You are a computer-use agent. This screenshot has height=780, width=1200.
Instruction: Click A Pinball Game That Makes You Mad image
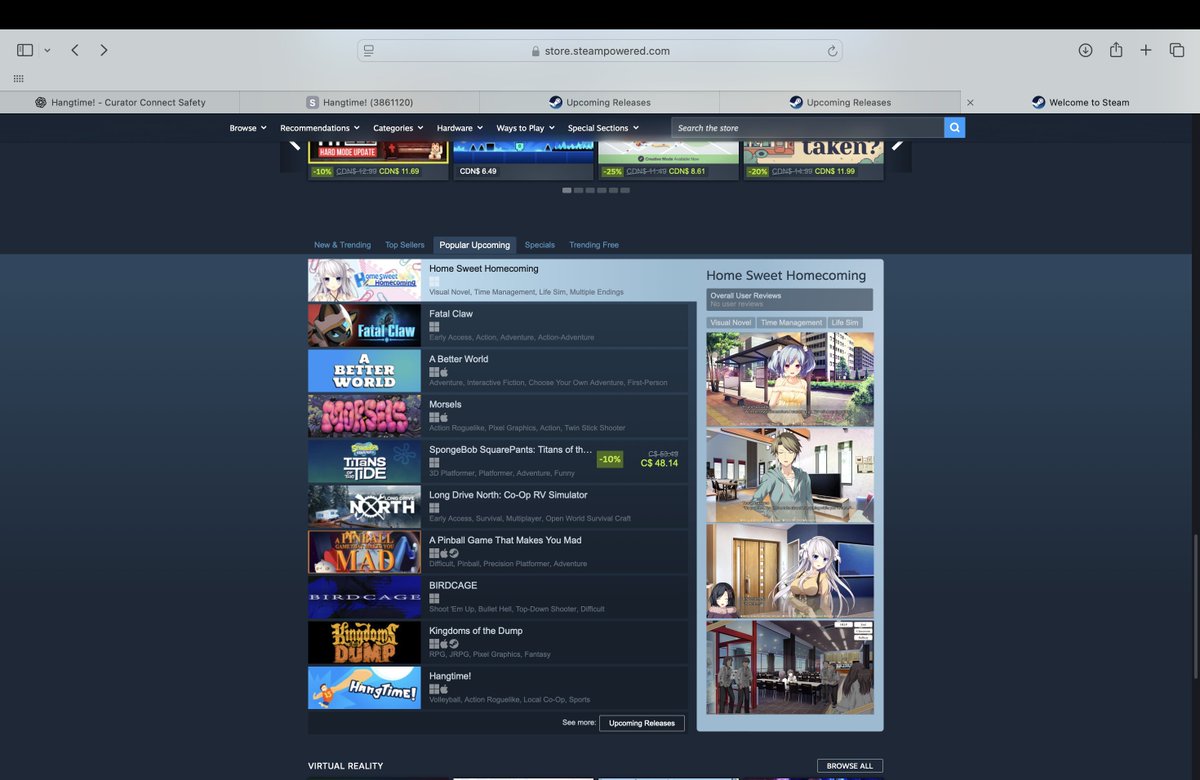pos(364,552)
